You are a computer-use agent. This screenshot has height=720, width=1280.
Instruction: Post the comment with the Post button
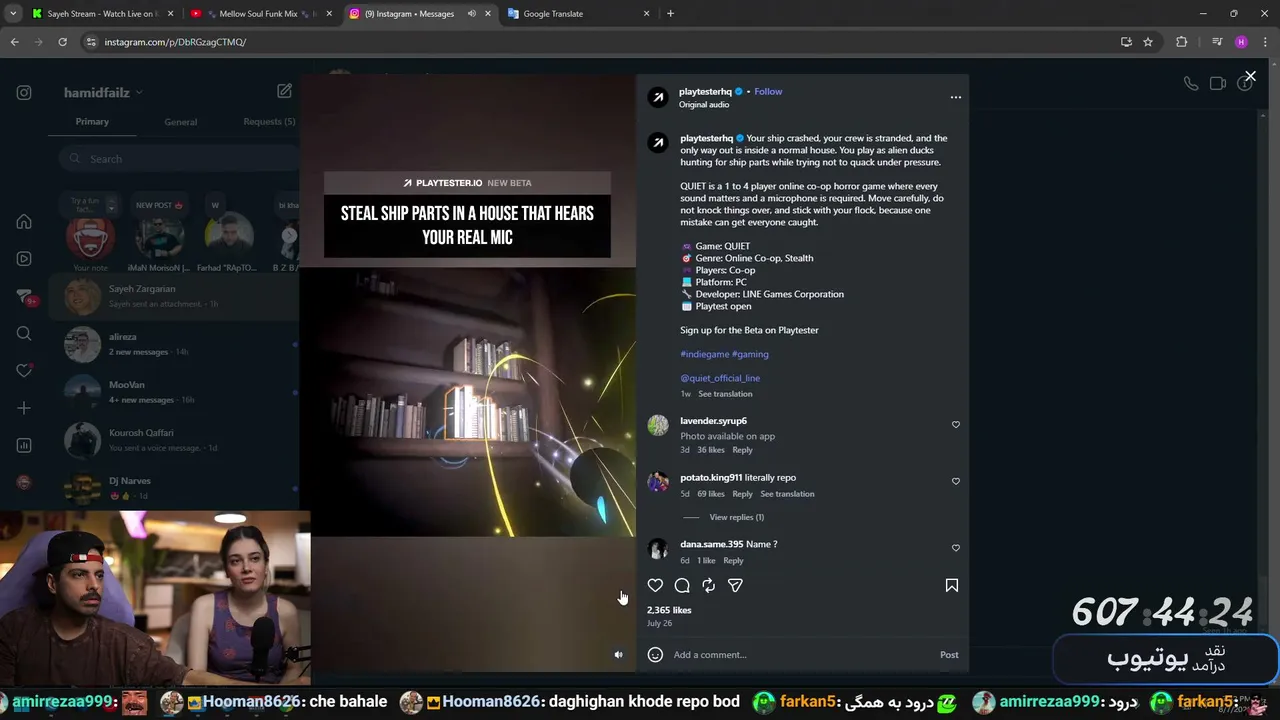[949, 655]
